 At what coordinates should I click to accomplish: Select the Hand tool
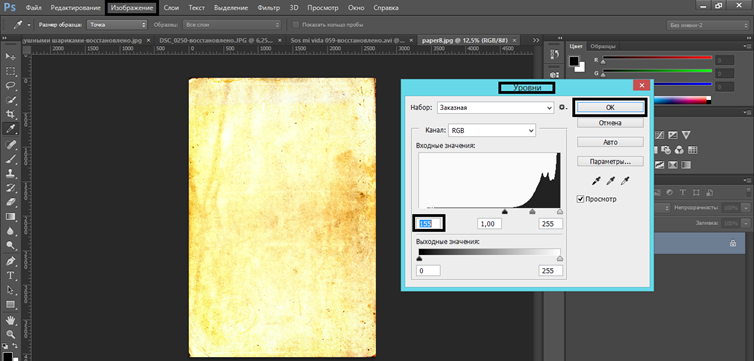(x=10, y=320)
